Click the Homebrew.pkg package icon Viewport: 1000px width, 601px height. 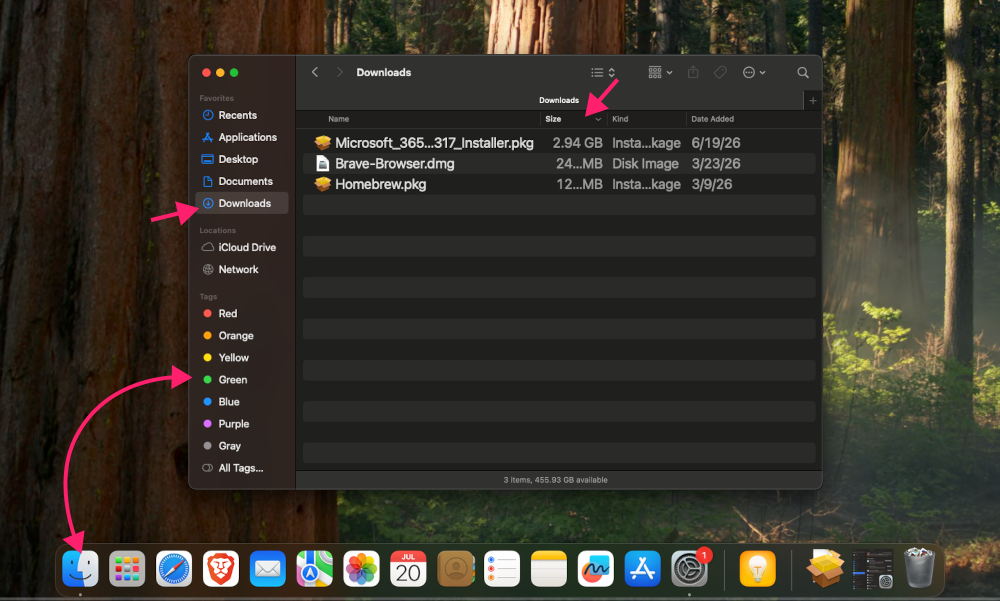323,184
